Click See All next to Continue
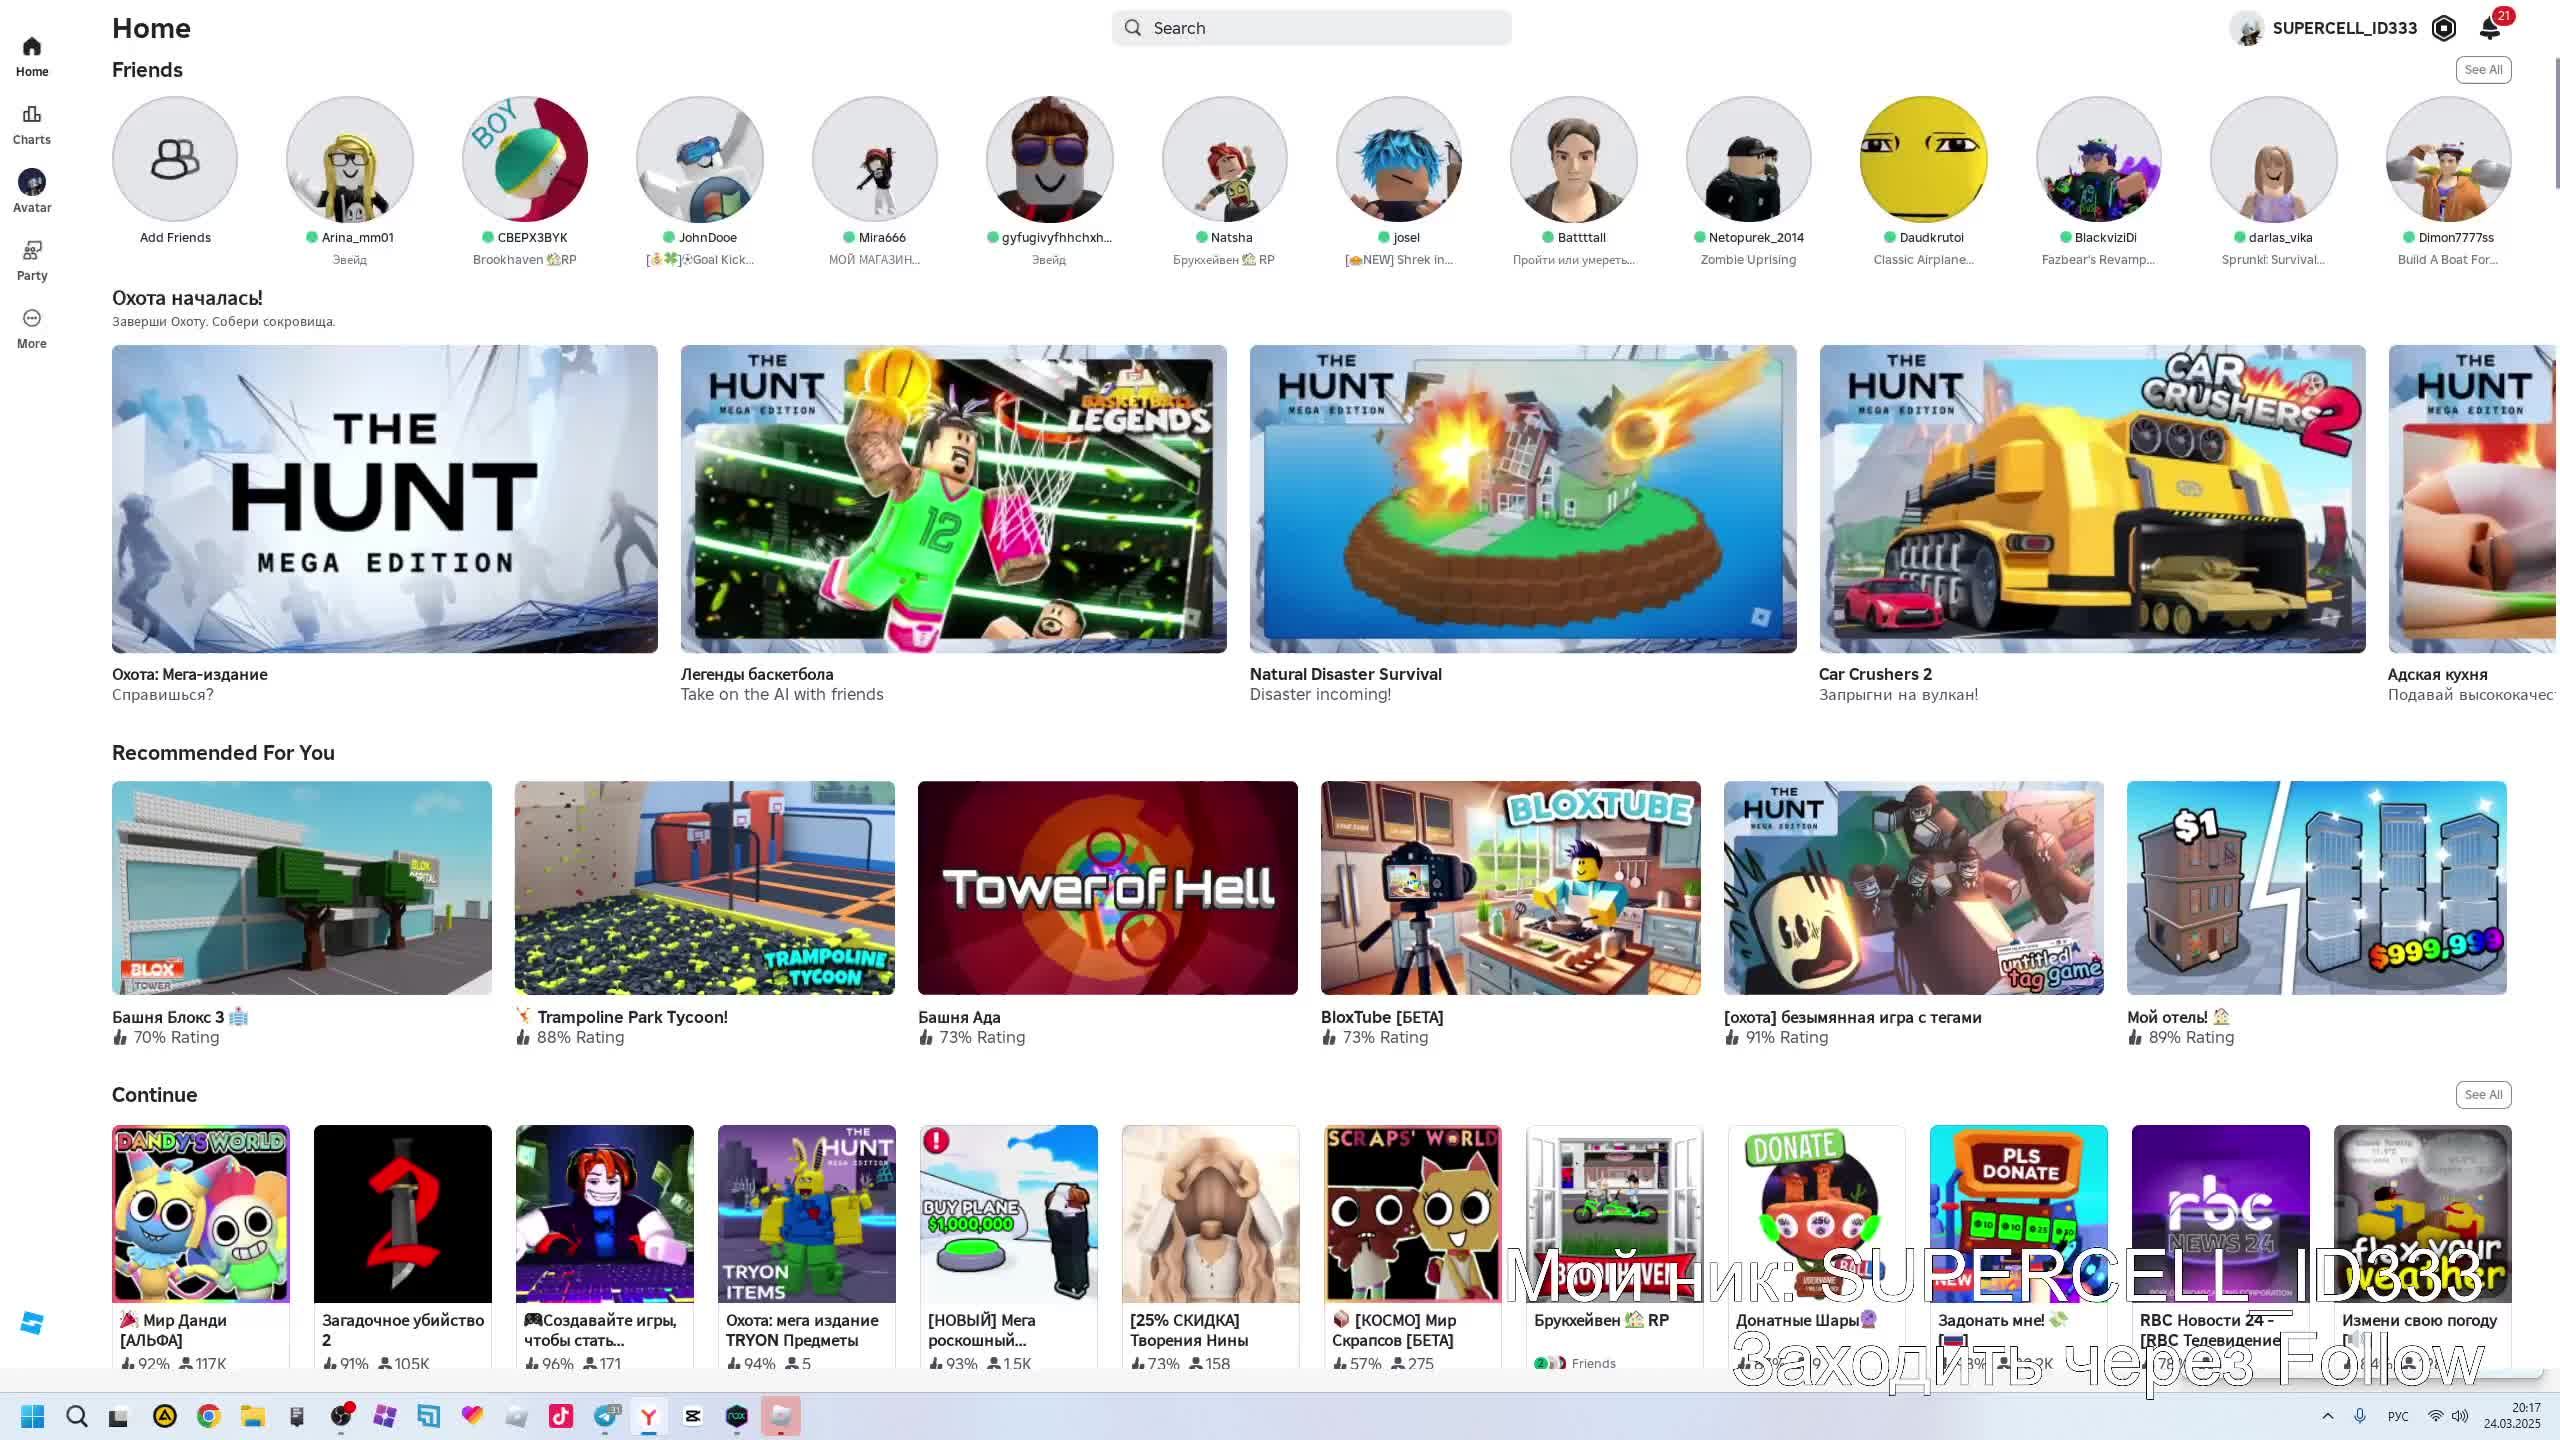This screenshot has width=2560, height=1440. point(2482,1095)
